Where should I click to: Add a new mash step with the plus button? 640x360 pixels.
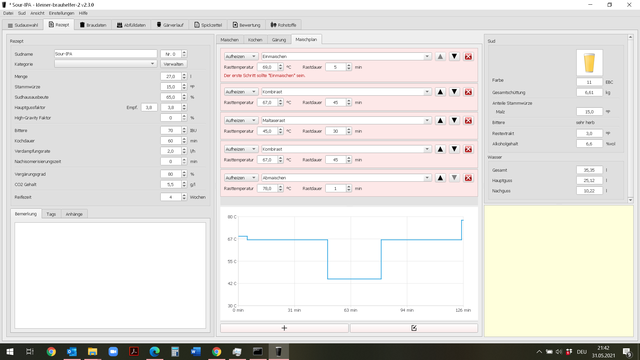click(284, 328)
